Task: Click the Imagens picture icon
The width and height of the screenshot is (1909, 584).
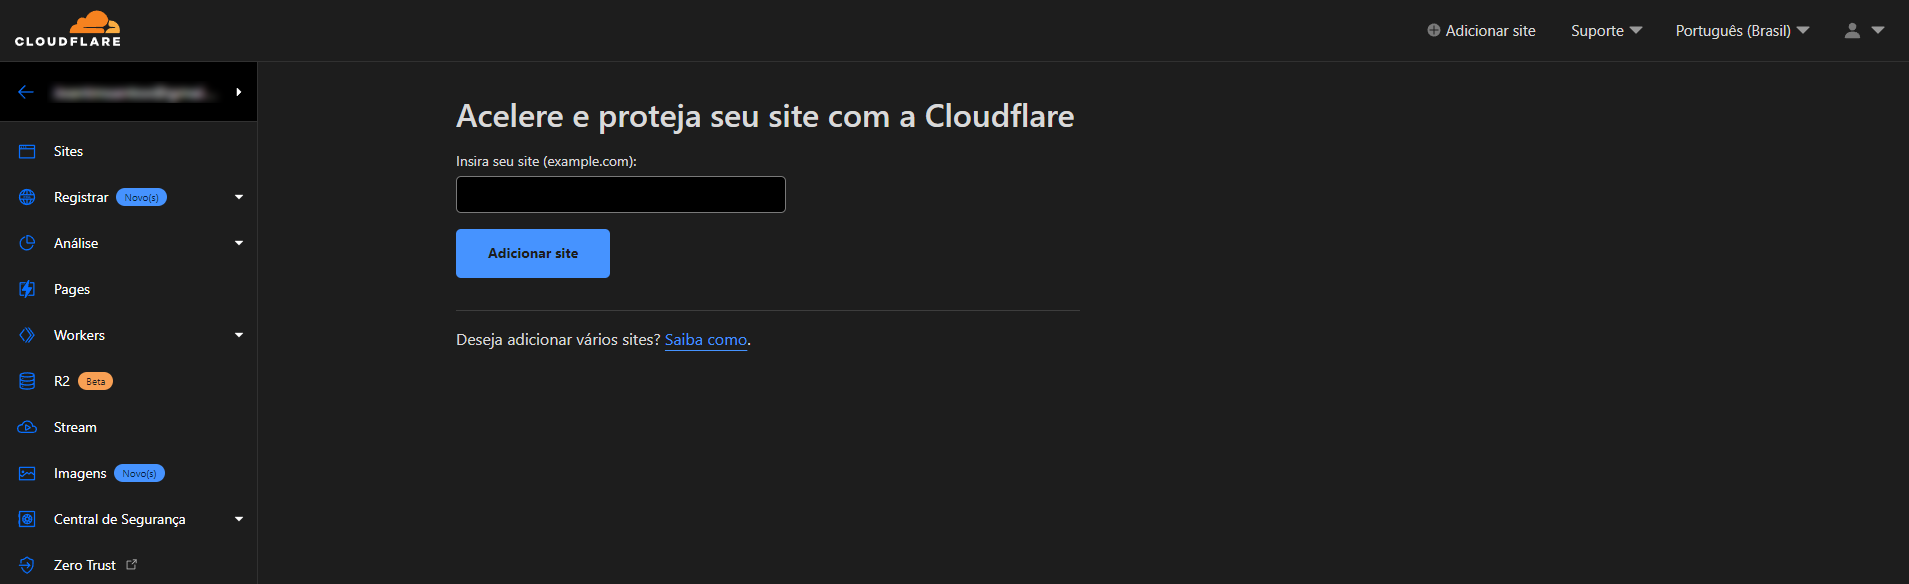Action: (x=27, y=473)
